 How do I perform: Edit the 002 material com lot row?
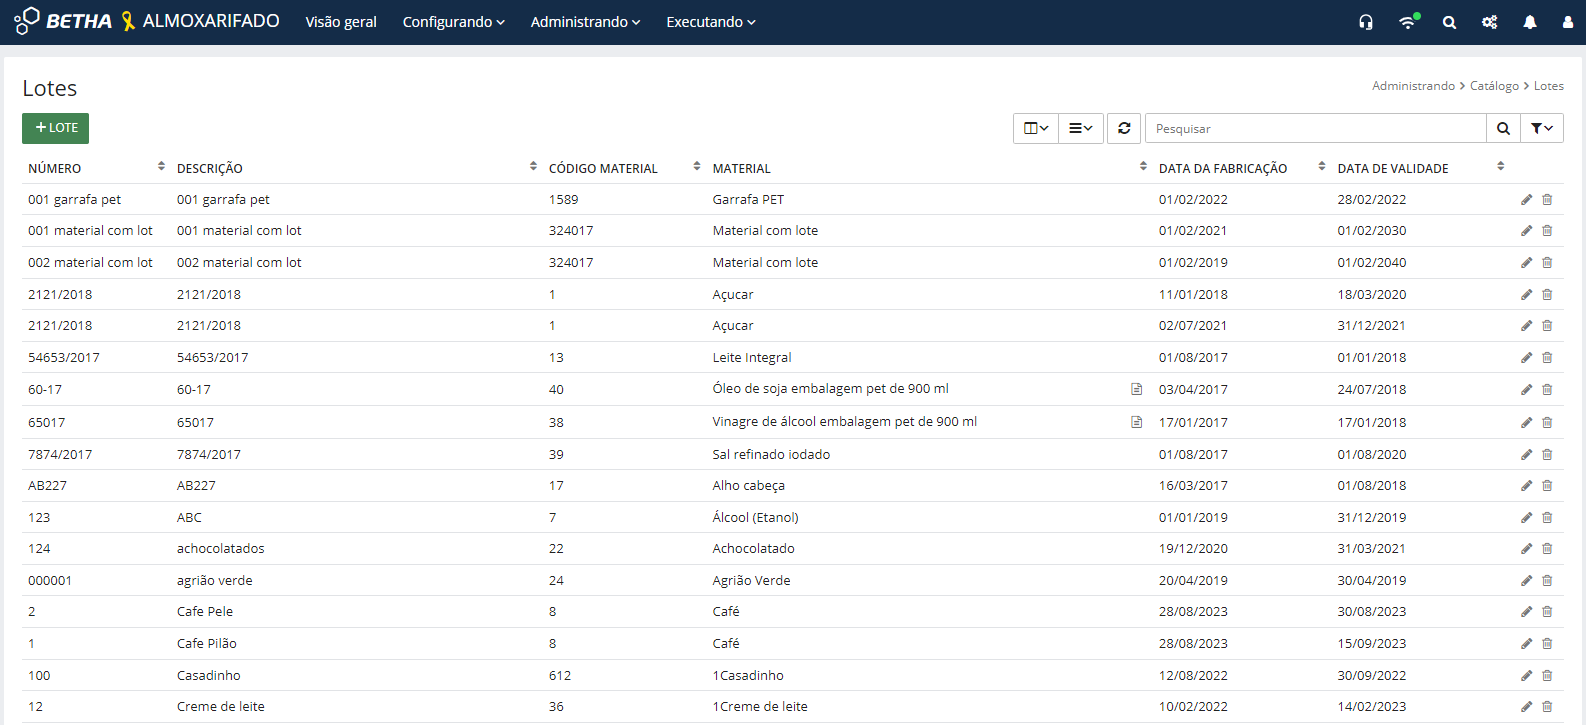(1527, 263)
